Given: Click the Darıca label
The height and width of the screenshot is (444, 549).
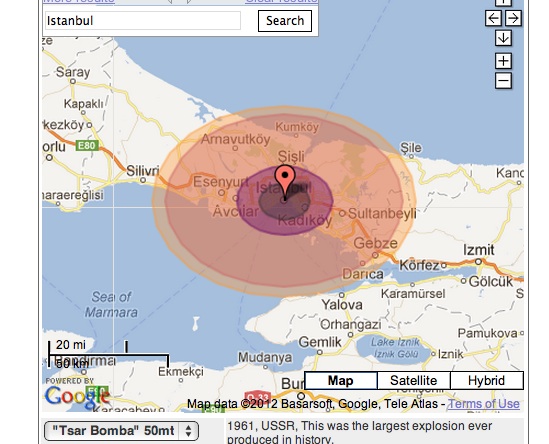Looking at the screenshot, I should pyautogui.click(x=362, y=274).
